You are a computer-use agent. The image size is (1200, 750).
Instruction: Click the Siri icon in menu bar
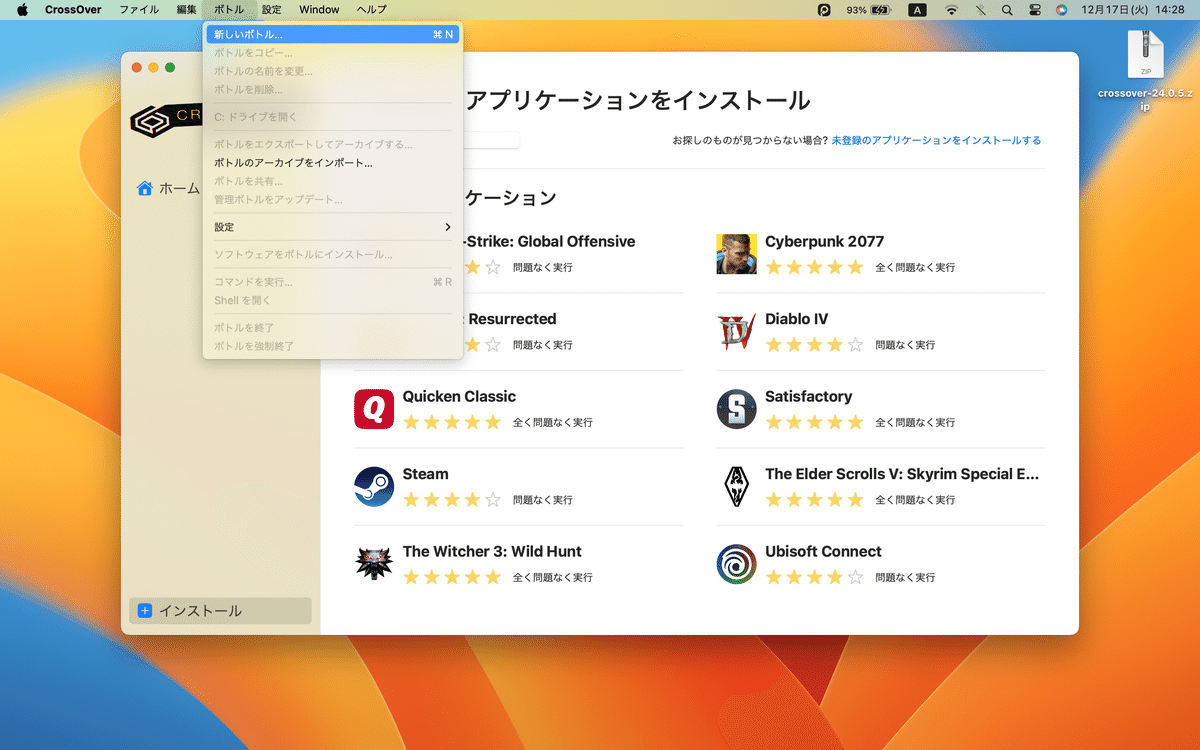click(x=1061, y=10)
